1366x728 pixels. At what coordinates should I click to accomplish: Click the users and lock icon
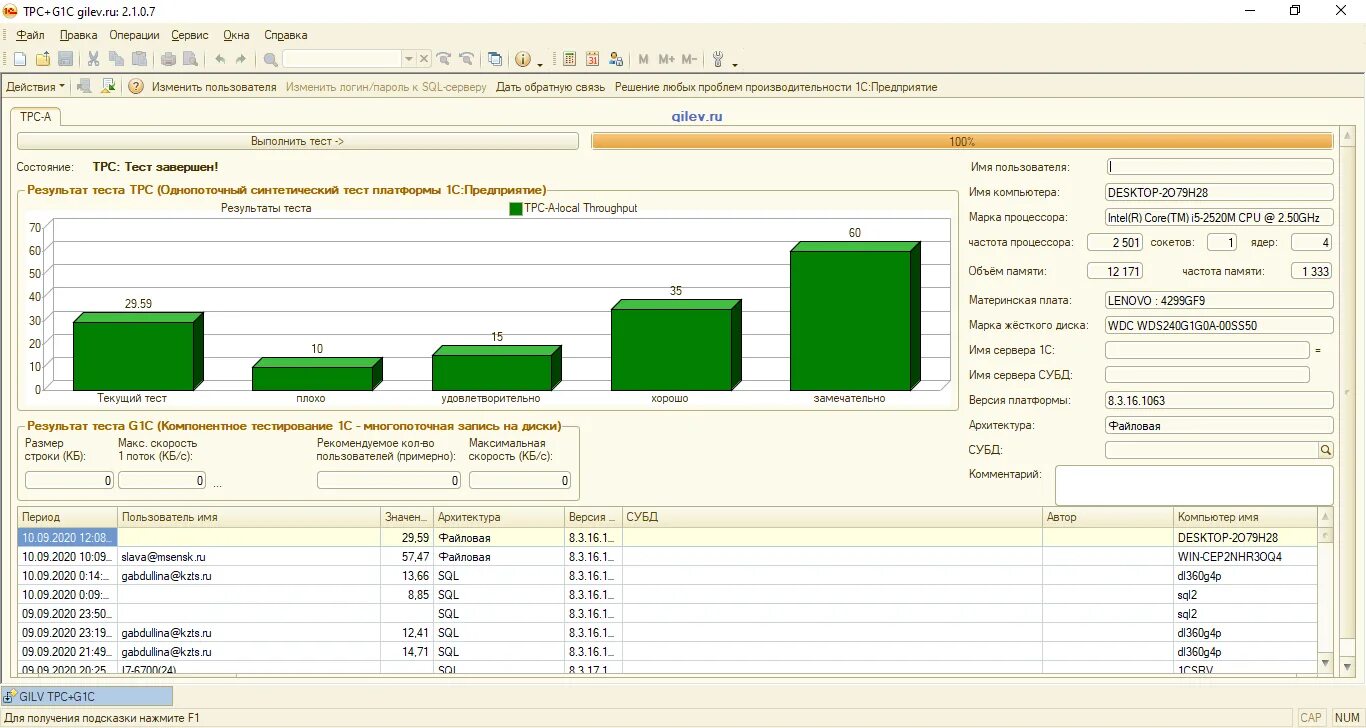[x=616, y=59]
